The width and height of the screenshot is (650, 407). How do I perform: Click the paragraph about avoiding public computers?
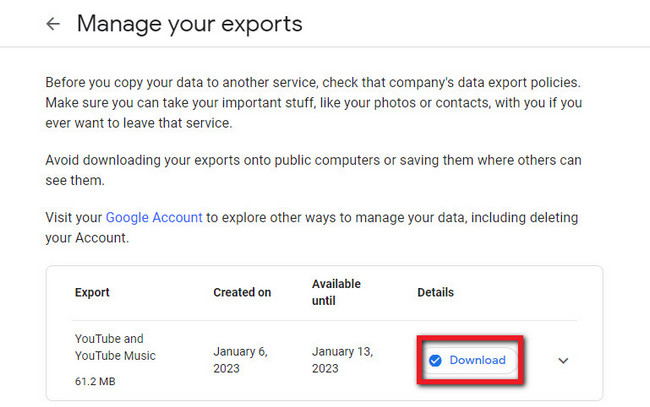click(313, 170)
